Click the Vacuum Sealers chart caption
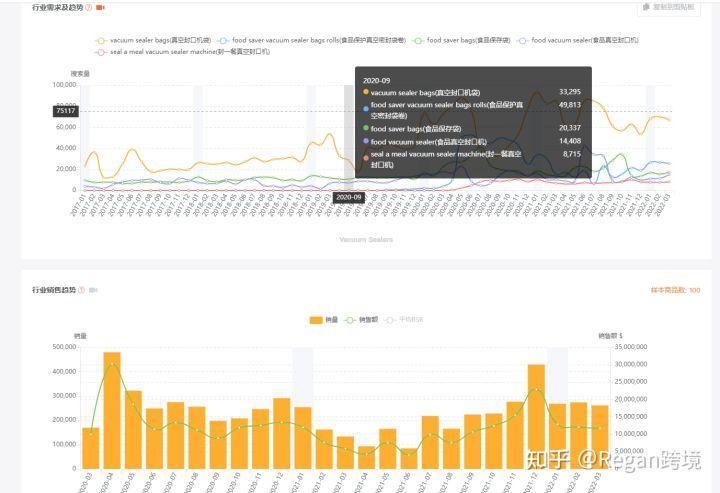This screenshot has height=493, width=720. (x=366, y=240)
